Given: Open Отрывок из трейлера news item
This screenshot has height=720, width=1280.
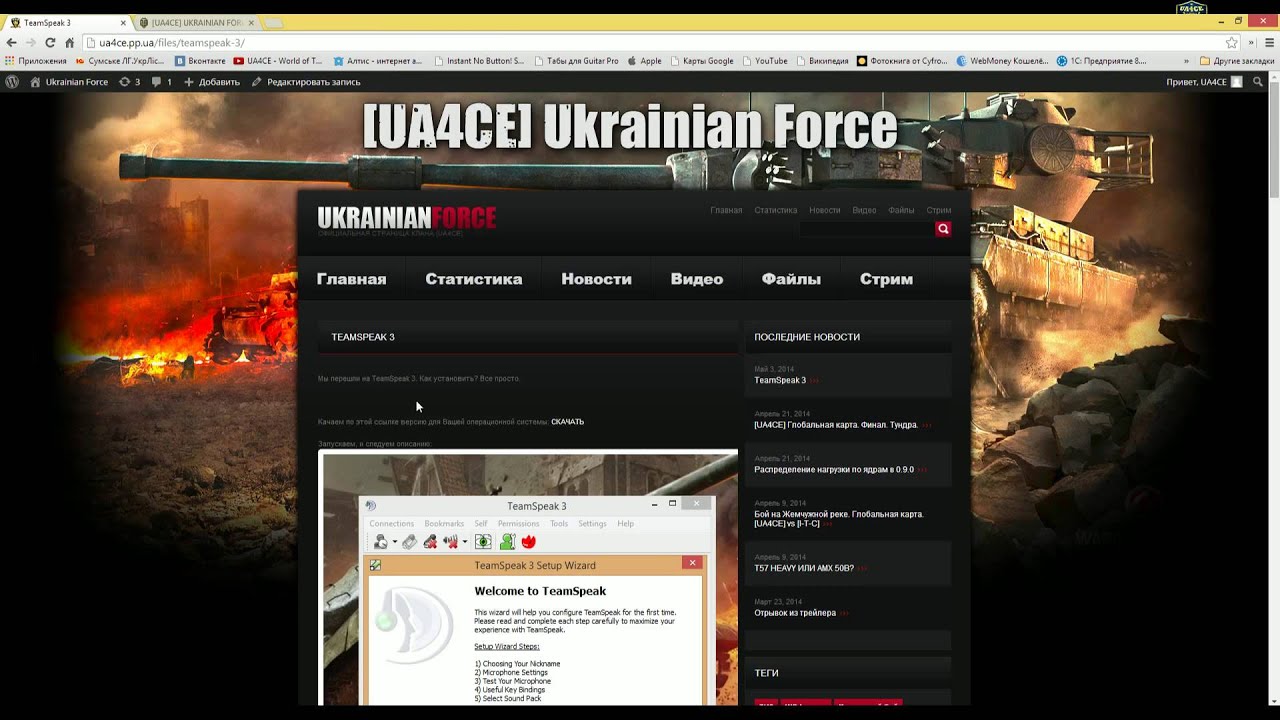Looking at the screenshot, I should (x=795, y=613).
